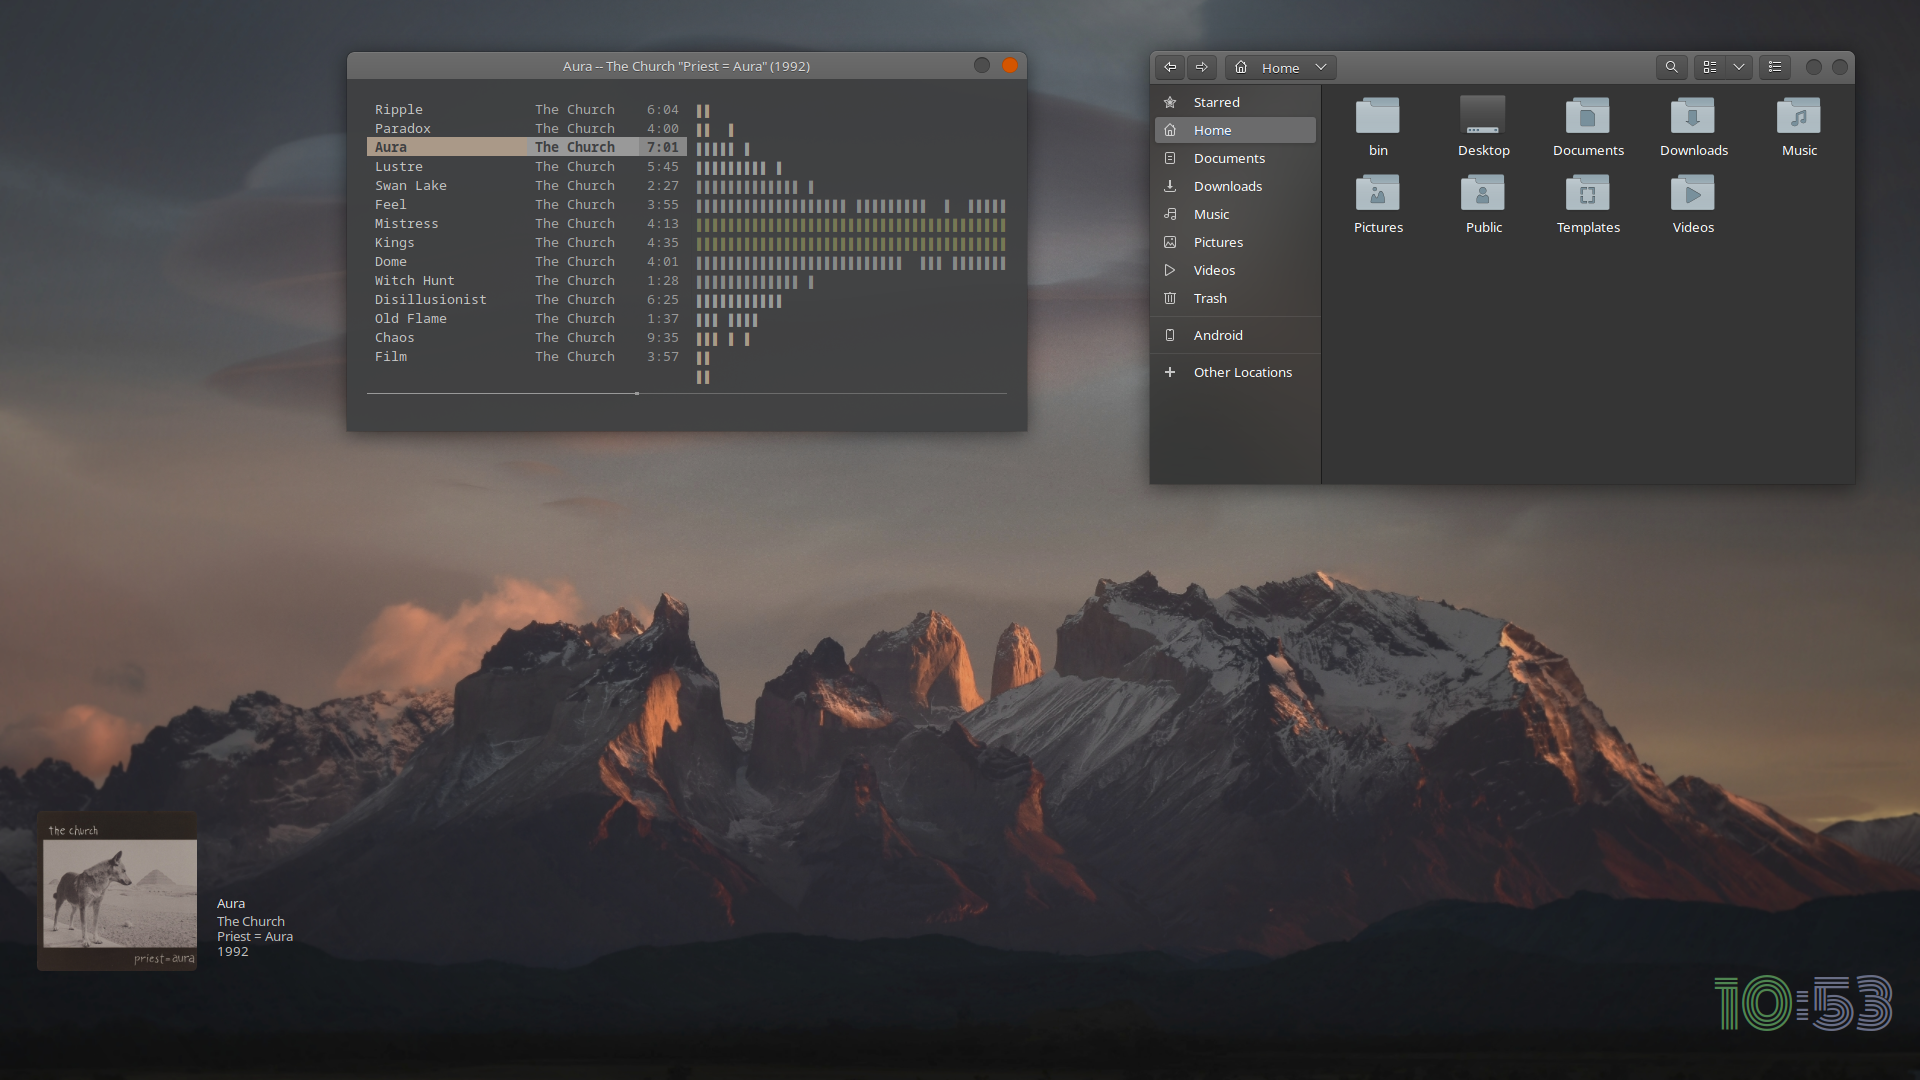Open Trash from the sidebar
The height and width of the screenshot is (1080, 1920).
tap(1210, 298)
